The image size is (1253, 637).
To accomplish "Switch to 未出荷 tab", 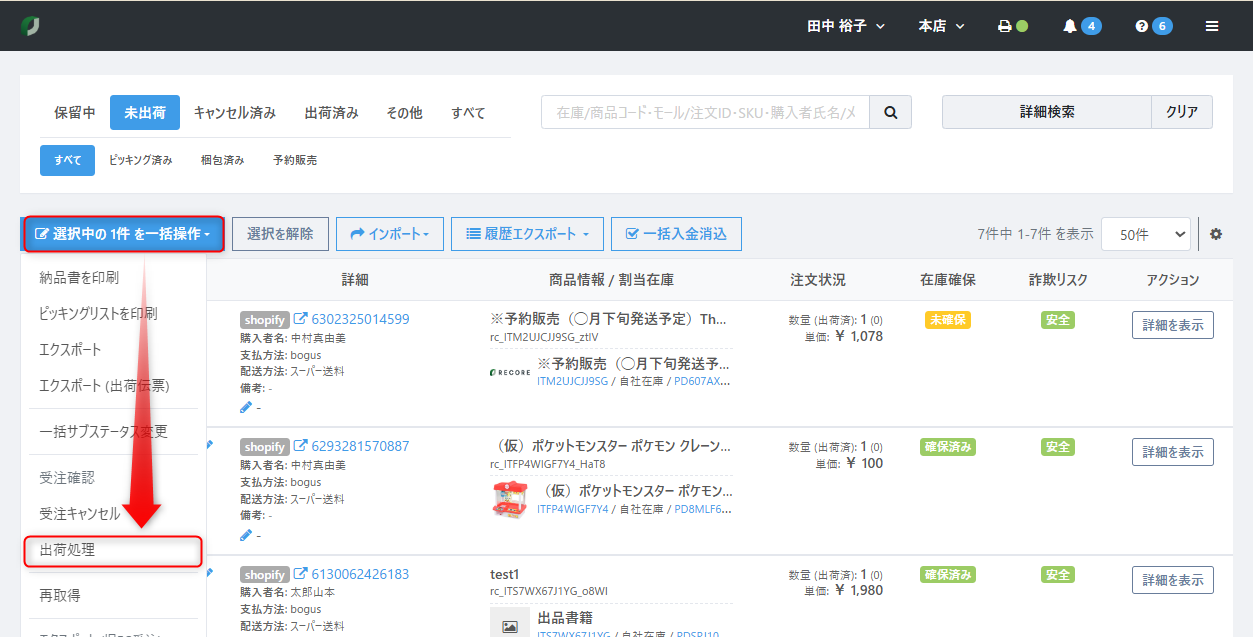I will 145,113.
